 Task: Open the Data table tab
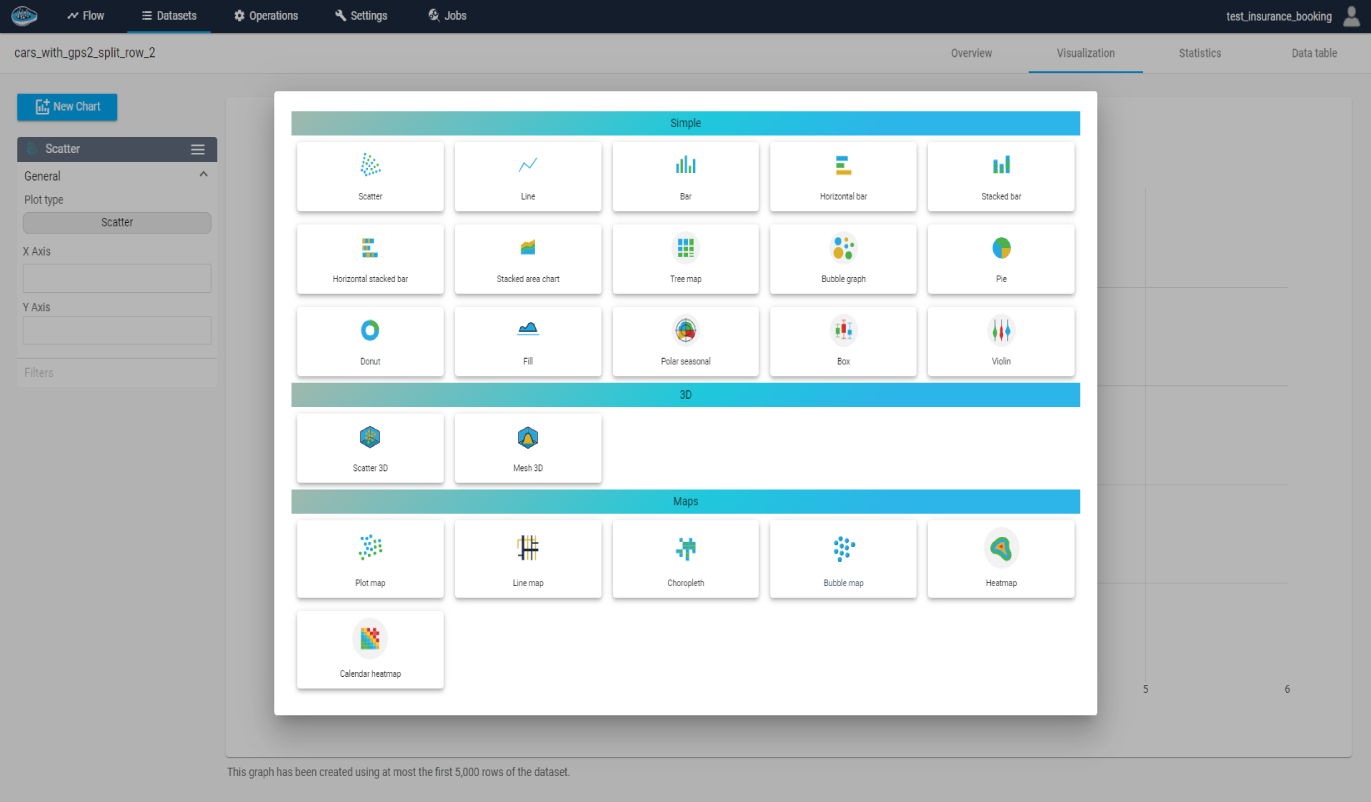pyautogui.click(x=1313, y=53)
